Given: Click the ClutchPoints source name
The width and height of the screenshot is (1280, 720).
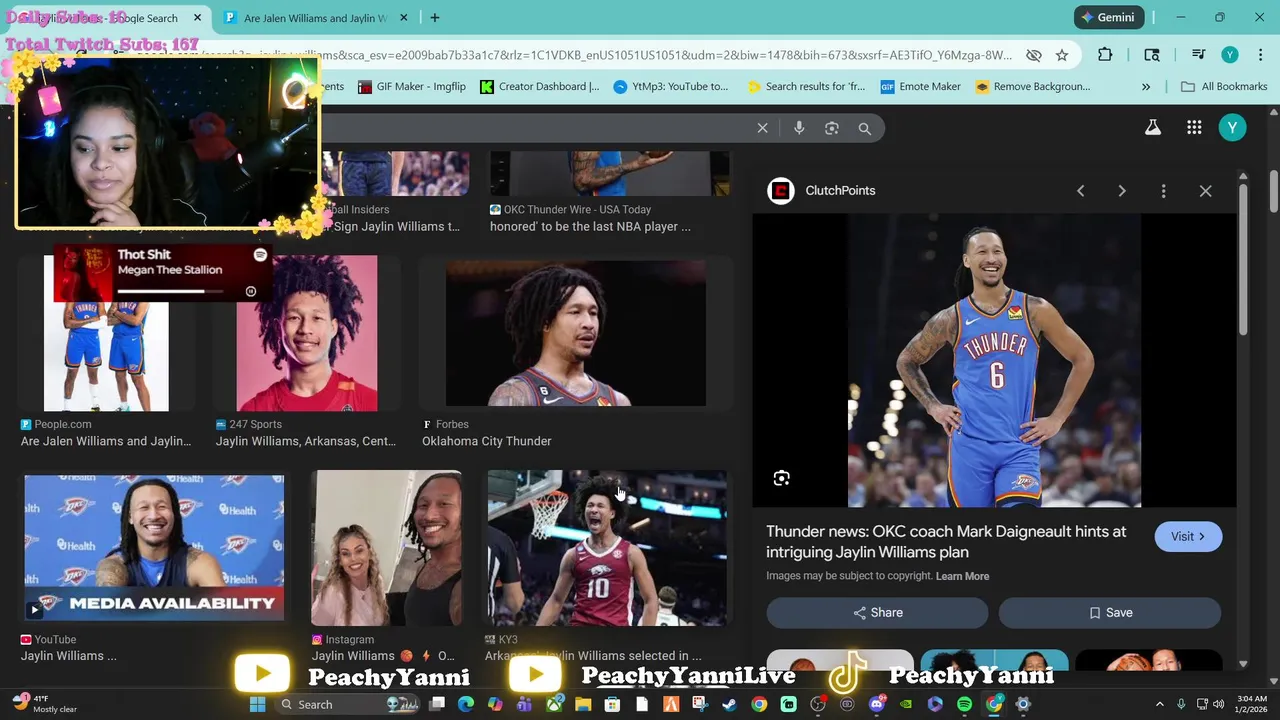Looking at the screenshot, I should pos(840,190).
